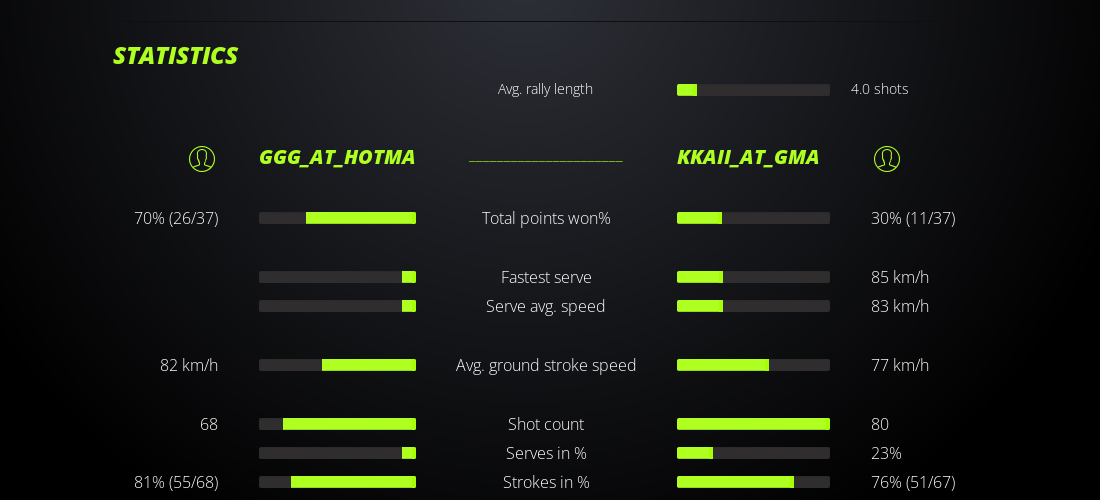The width and height of the screenshot is (1100, 500).
Task: Click the Avg. rally length bar
Action: click(753, 90)
